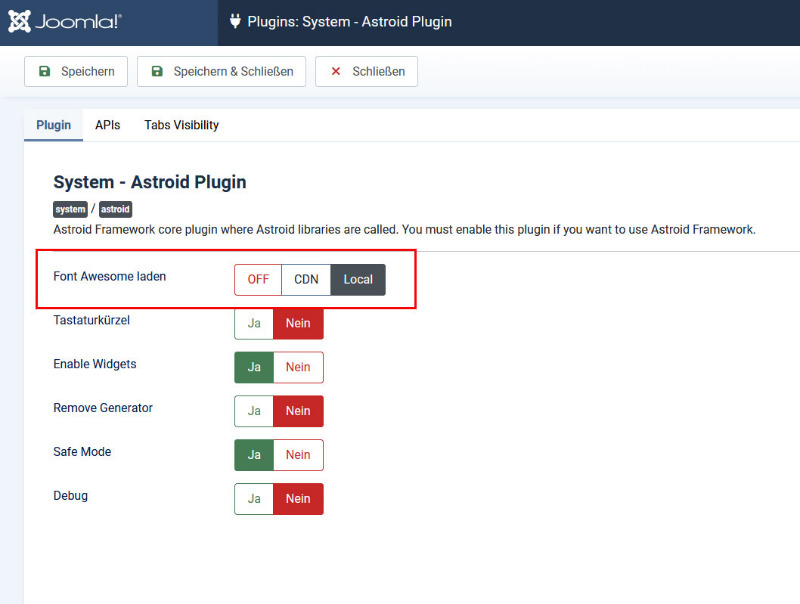Set Font Awesome laden to OFF

[258, 279]
